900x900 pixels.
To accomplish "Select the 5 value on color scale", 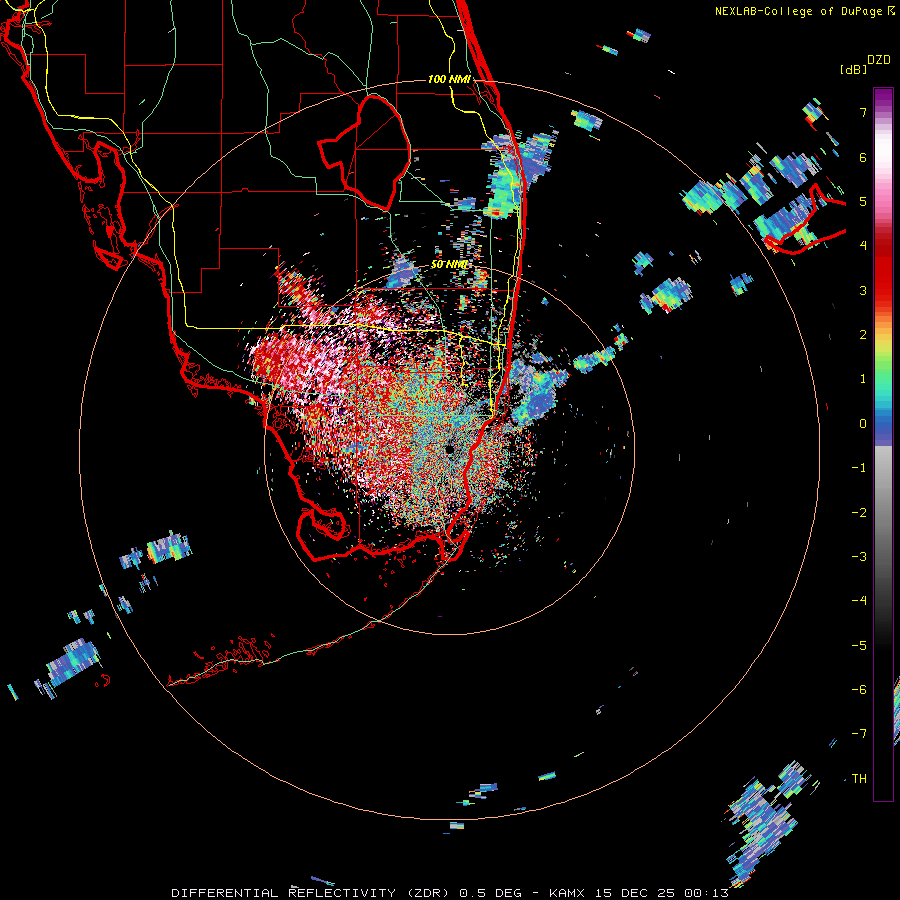I will 863,201.
